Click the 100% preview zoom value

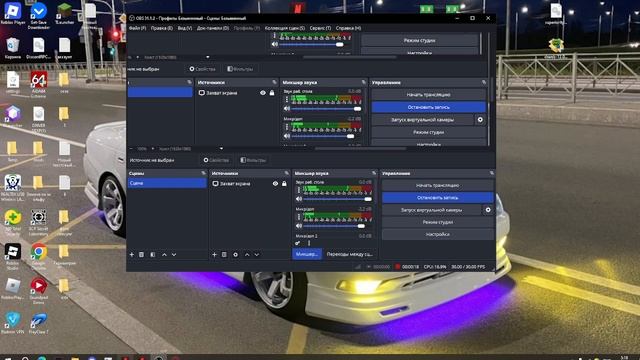[142, 149]
